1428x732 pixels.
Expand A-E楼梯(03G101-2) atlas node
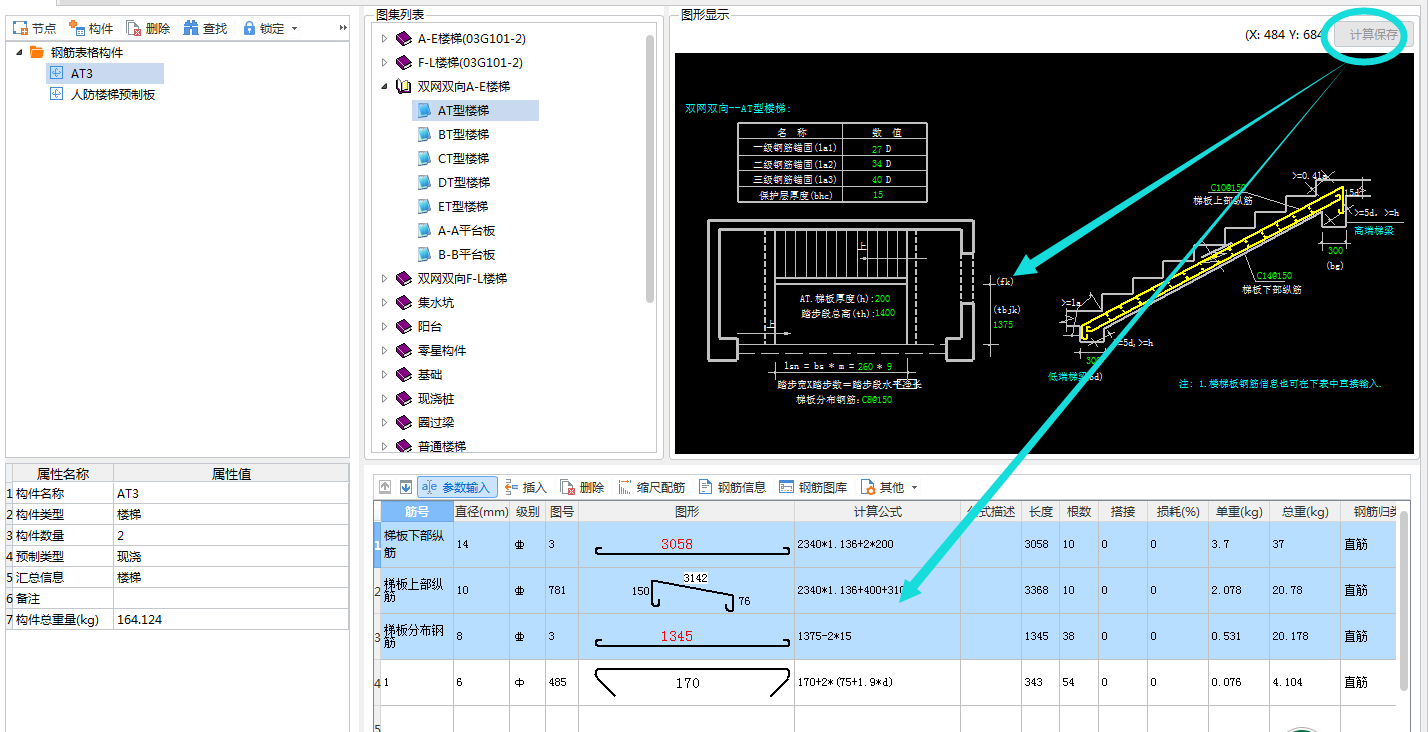coord(384,39)
